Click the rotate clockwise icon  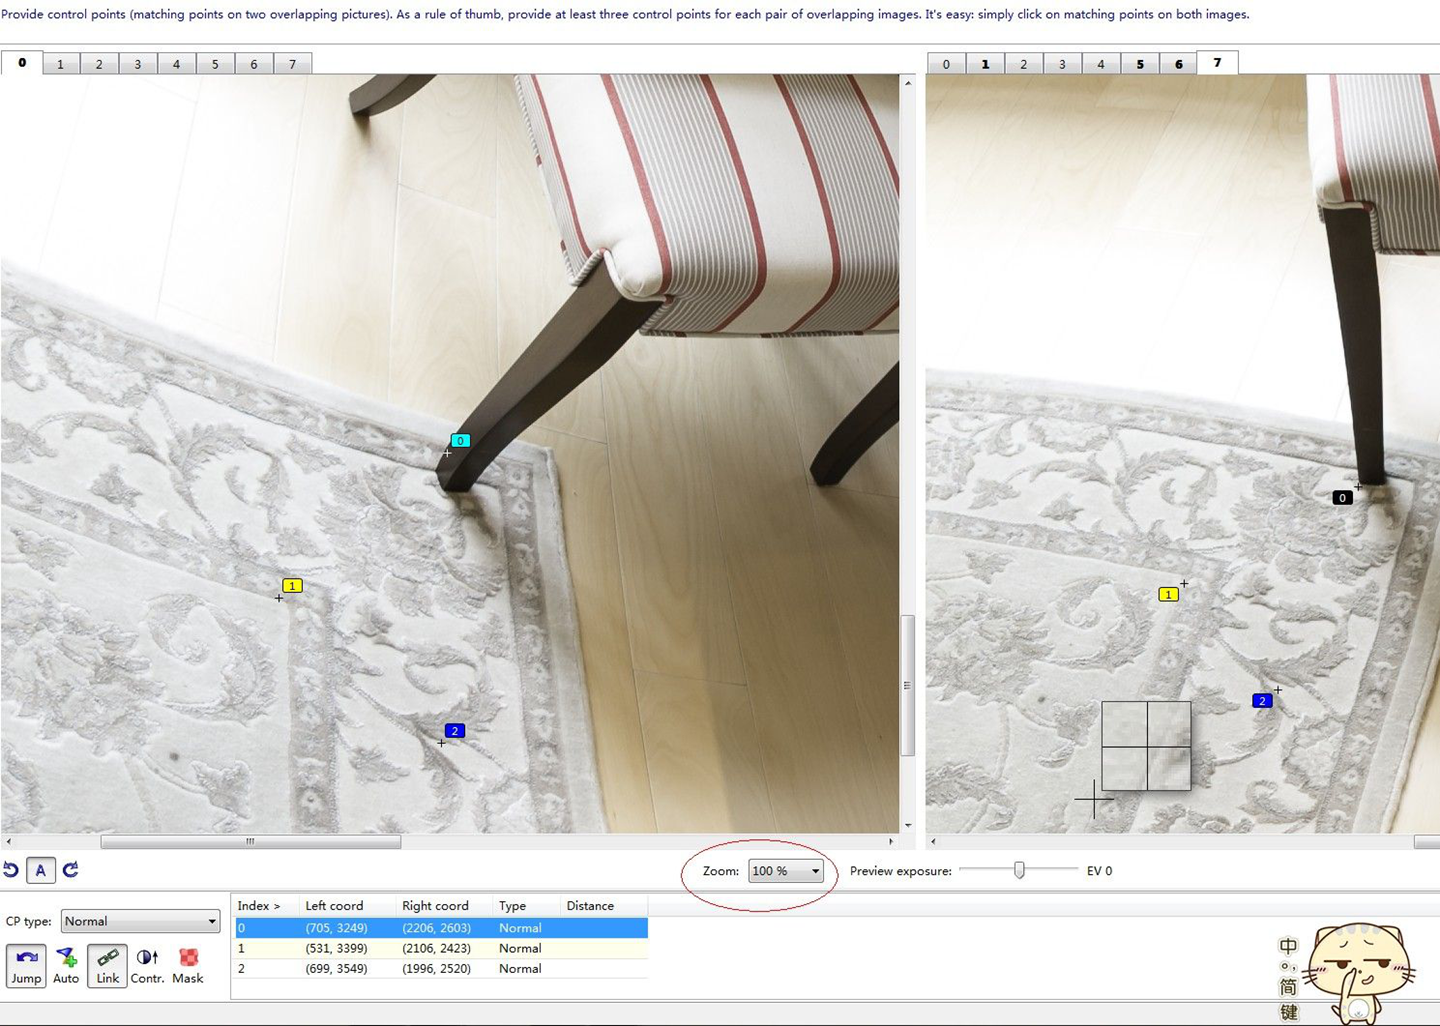tap(70, 870)
